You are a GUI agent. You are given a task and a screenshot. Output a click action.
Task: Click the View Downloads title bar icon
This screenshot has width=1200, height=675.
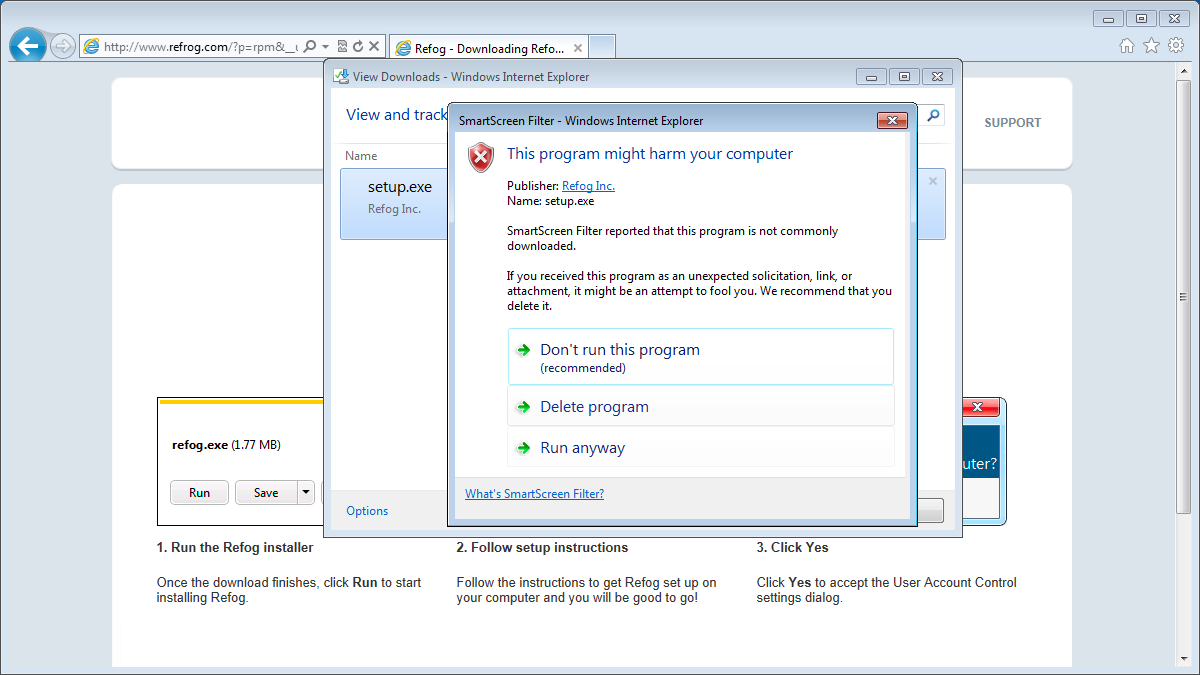coord(341,77)
